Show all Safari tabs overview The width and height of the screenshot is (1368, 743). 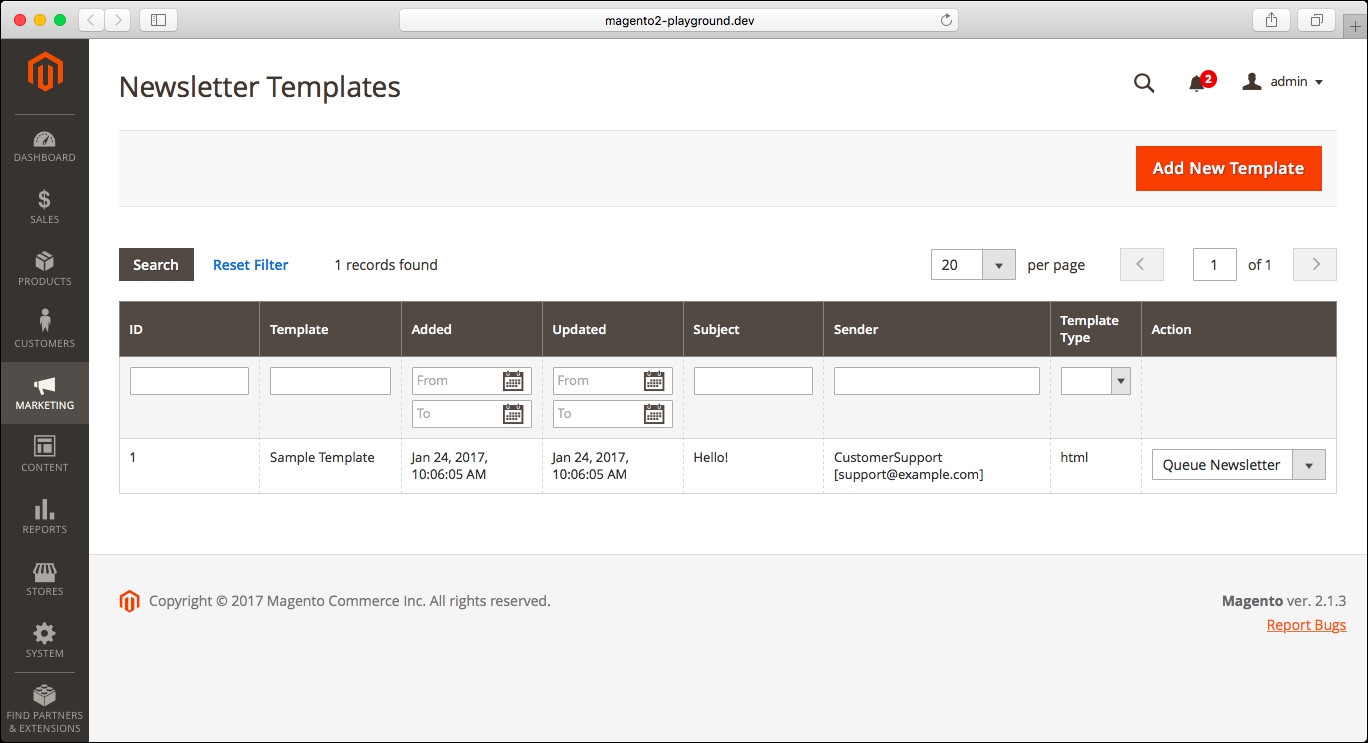1316,20
